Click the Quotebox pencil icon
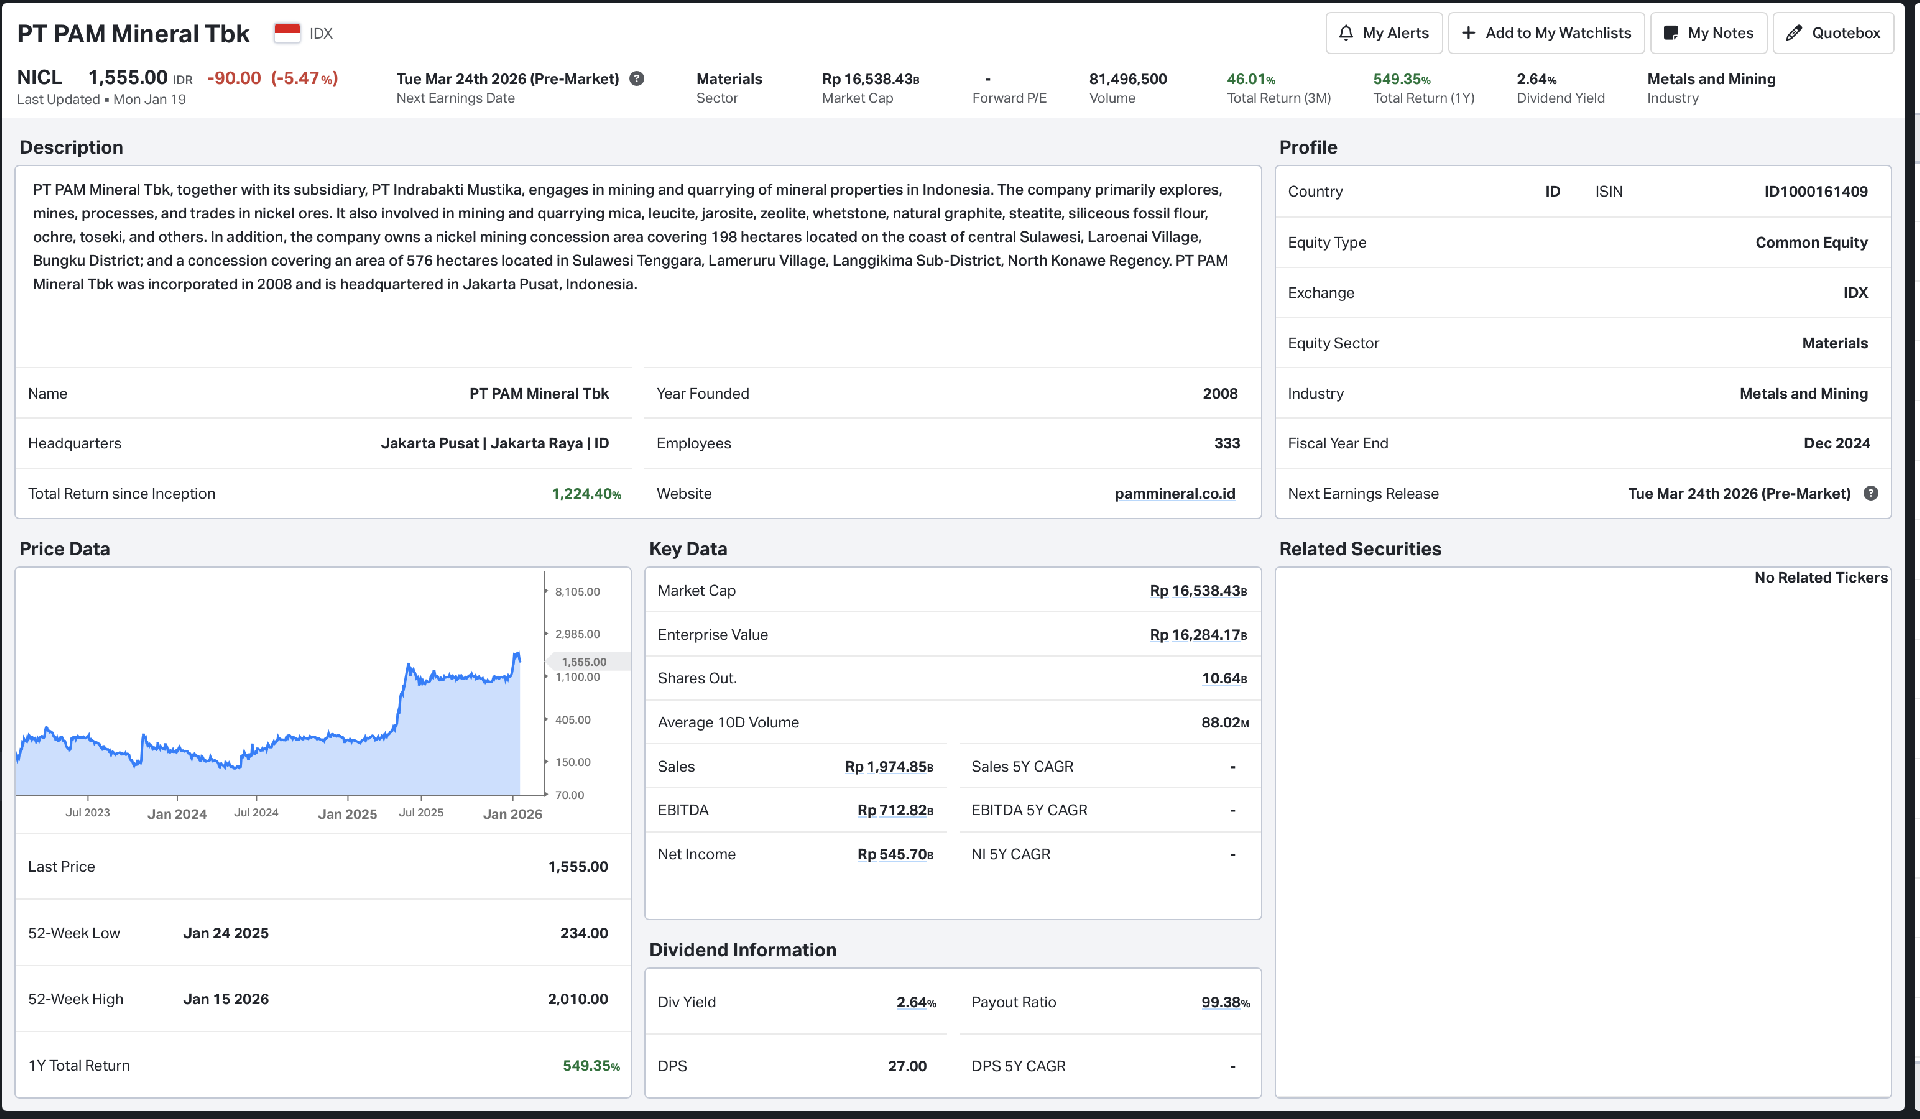 pos(1794,33)
